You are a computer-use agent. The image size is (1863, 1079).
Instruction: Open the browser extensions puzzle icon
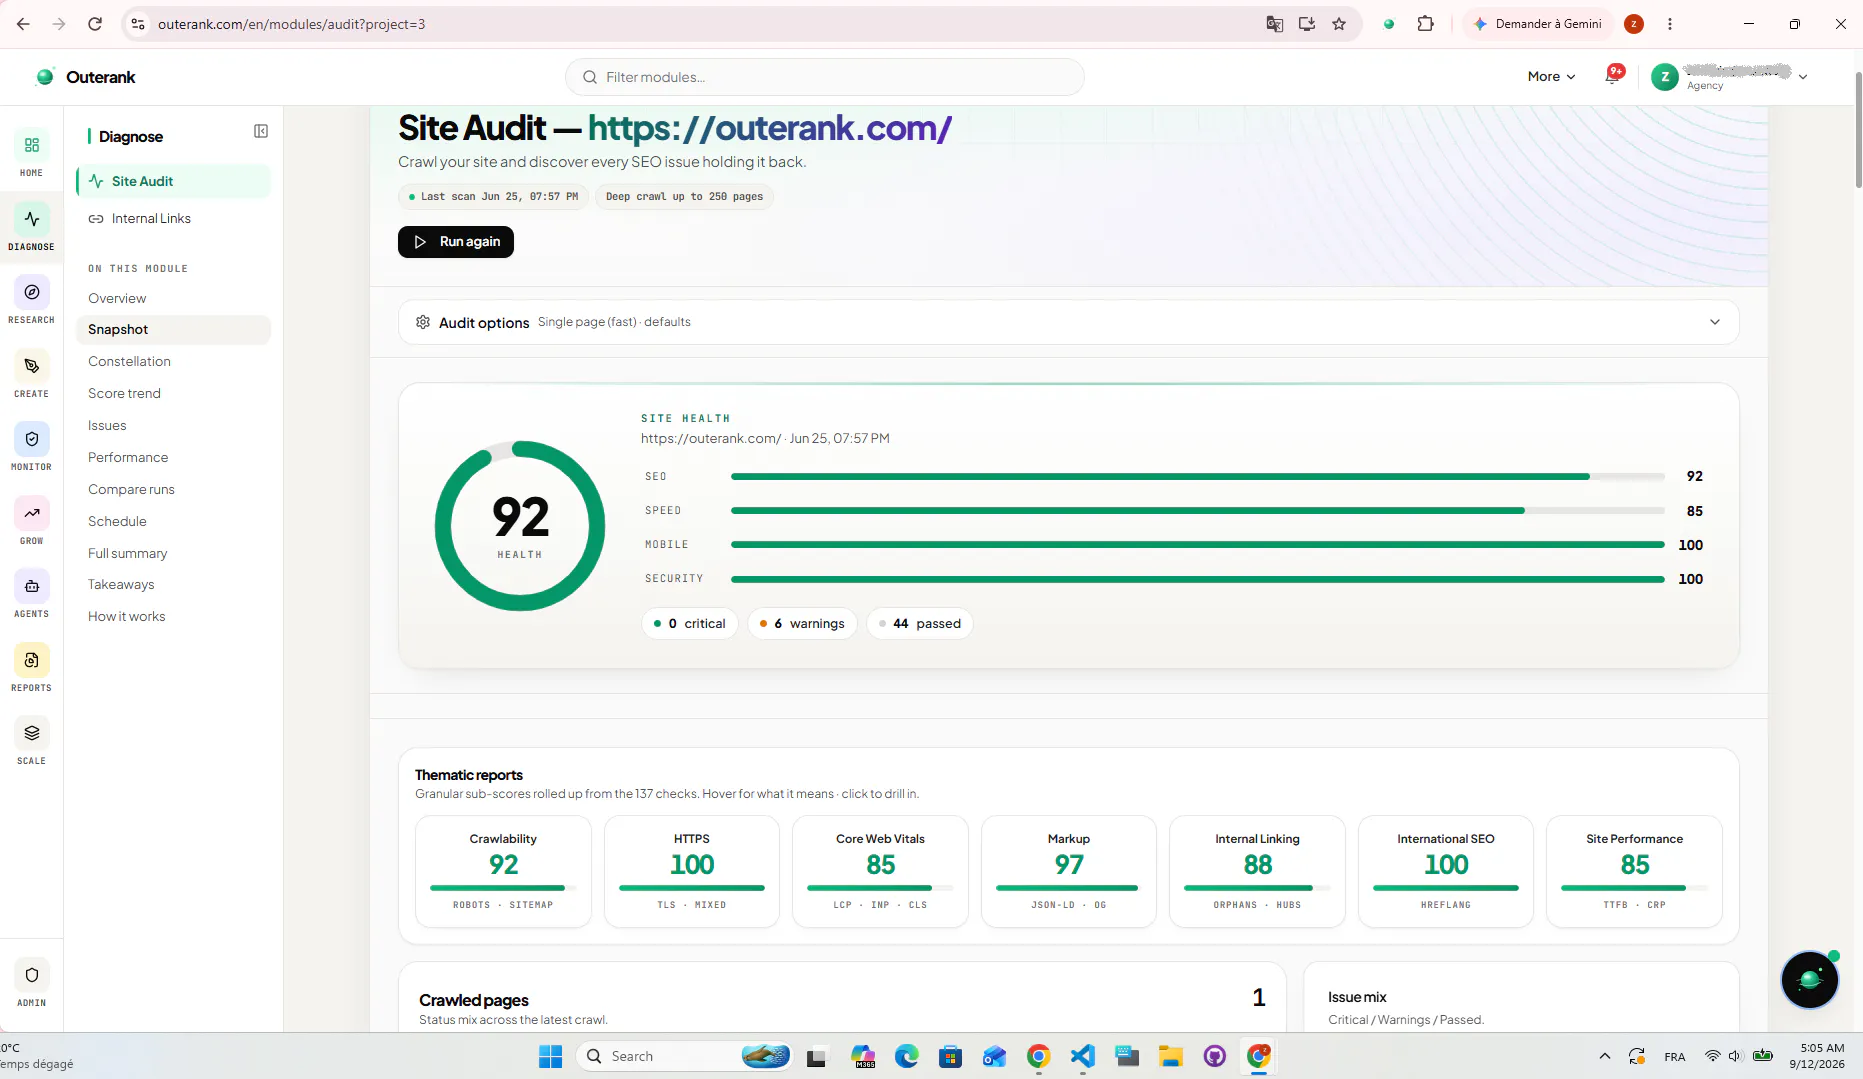point(1426,24)
